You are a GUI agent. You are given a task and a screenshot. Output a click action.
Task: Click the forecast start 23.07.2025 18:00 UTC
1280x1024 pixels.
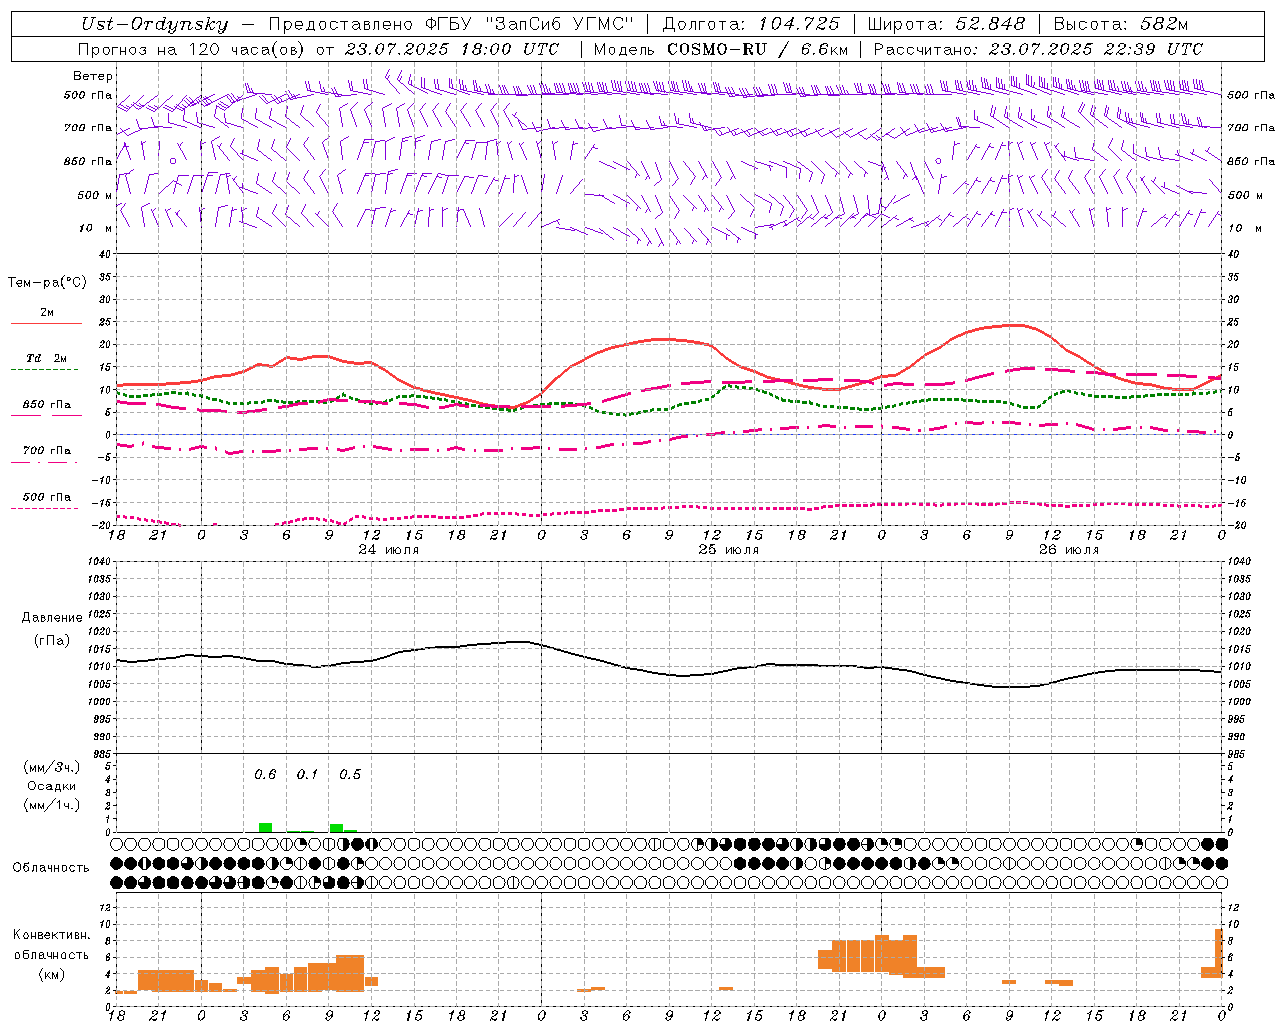(452, 49)
